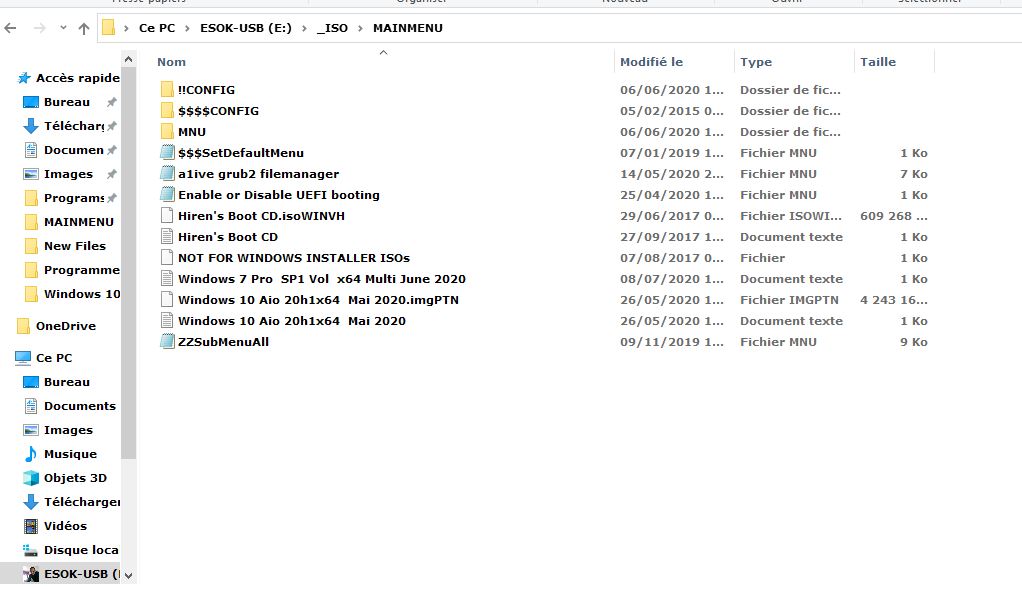Open 'New Files' in the navigation pane
Viewport: 1022px width, 589px height.
click(75, 246)
